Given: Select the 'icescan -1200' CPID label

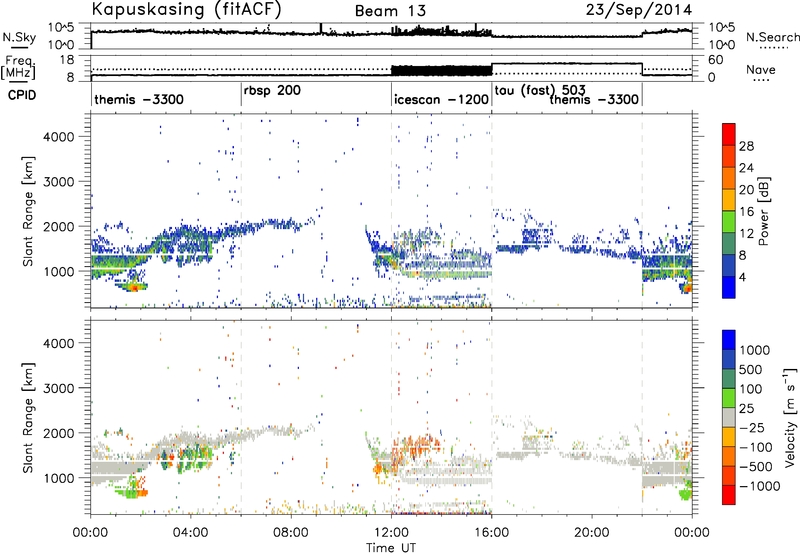Looking at the screenshot, I should [x=441, y=99].
